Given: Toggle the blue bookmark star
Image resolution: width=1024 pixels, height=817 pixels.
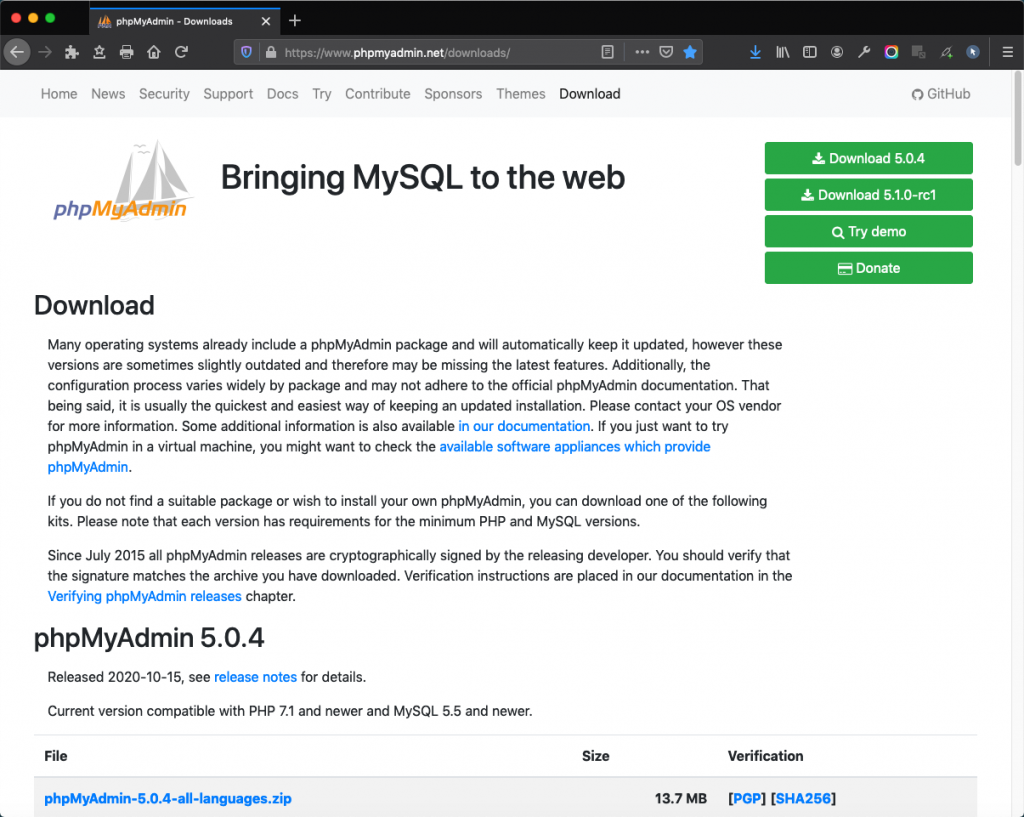Looking at the screenshot, I should point(690,52).
